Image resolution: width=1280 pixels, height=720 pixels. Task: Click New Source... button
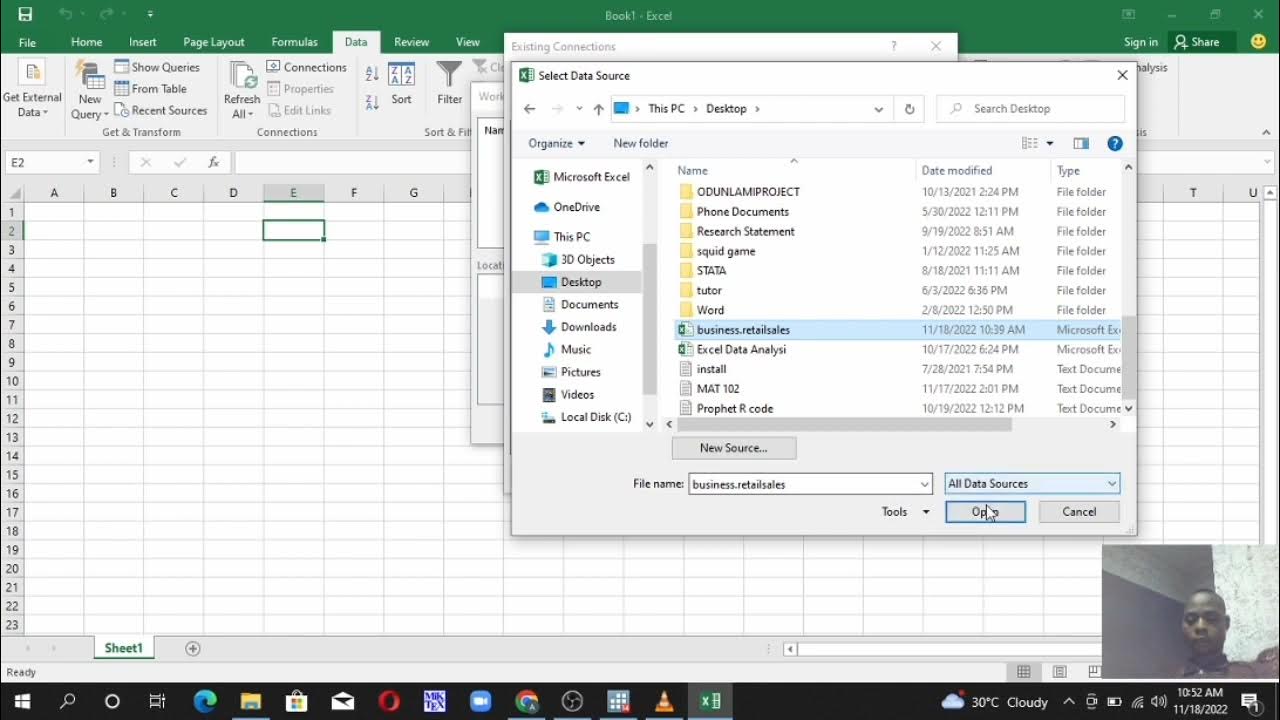(734, 448)
